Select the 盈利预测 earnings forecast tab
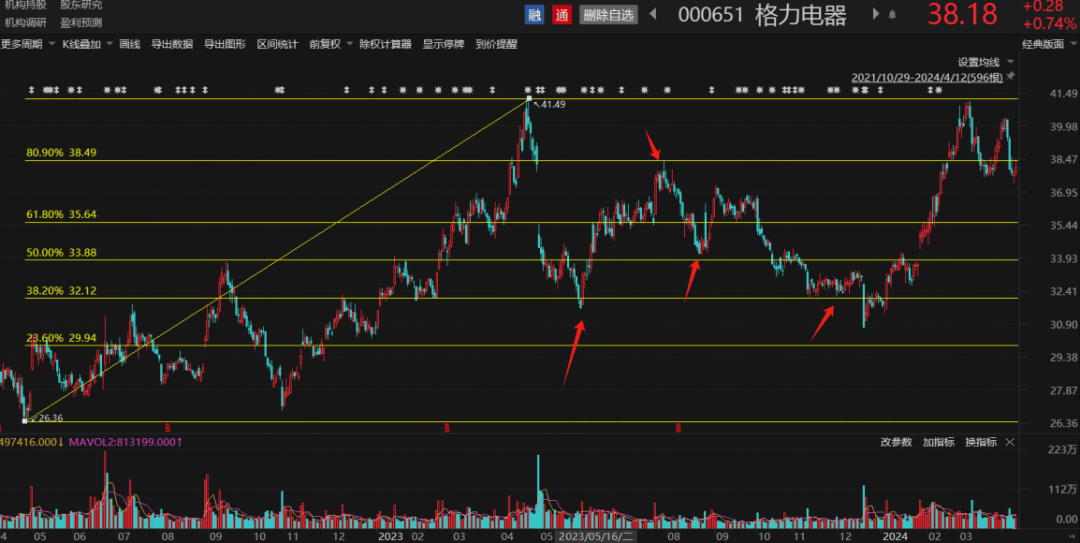1080x543 pixels. [x=81, y=22]
